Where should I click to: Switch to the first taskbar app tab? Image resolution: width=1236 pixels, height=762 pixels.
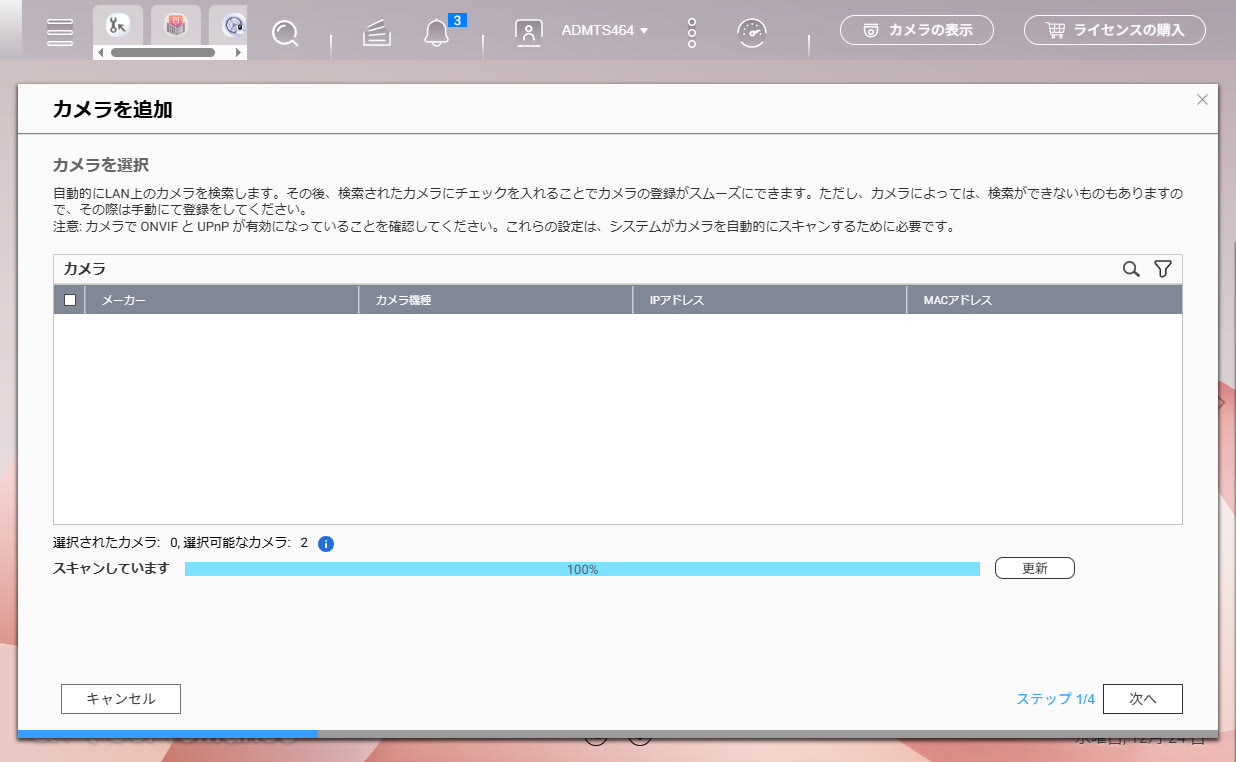pos(118,24)
